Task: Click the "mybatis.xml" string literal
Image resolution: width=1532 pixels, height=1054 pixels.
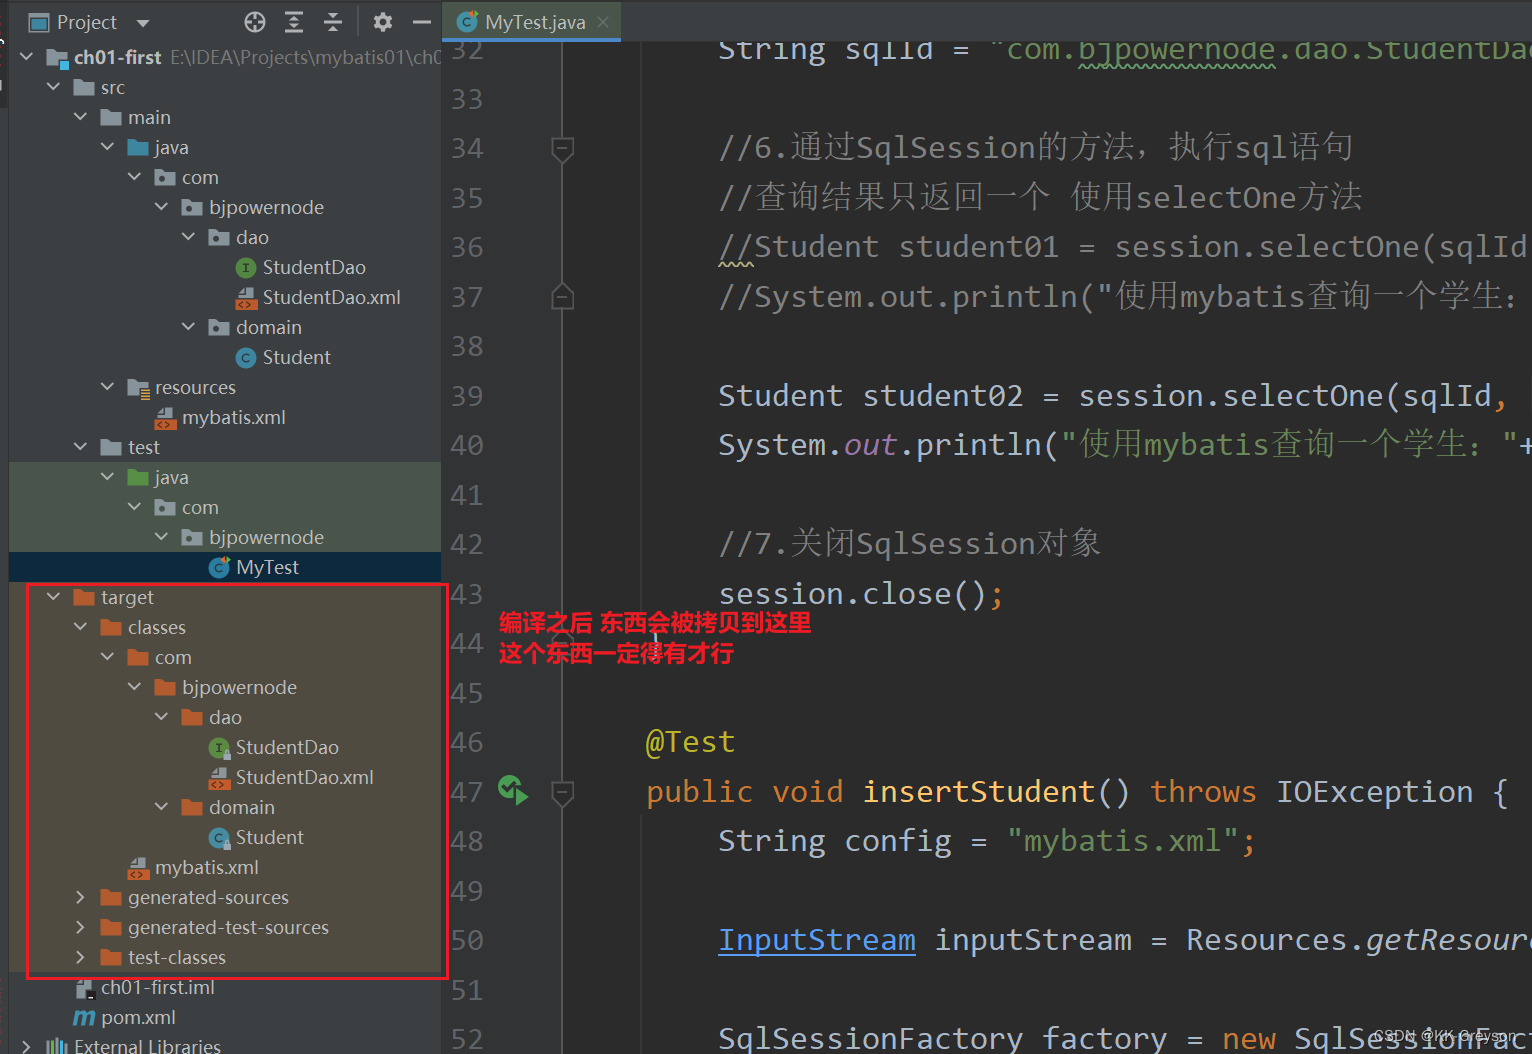Action: 1123,841
